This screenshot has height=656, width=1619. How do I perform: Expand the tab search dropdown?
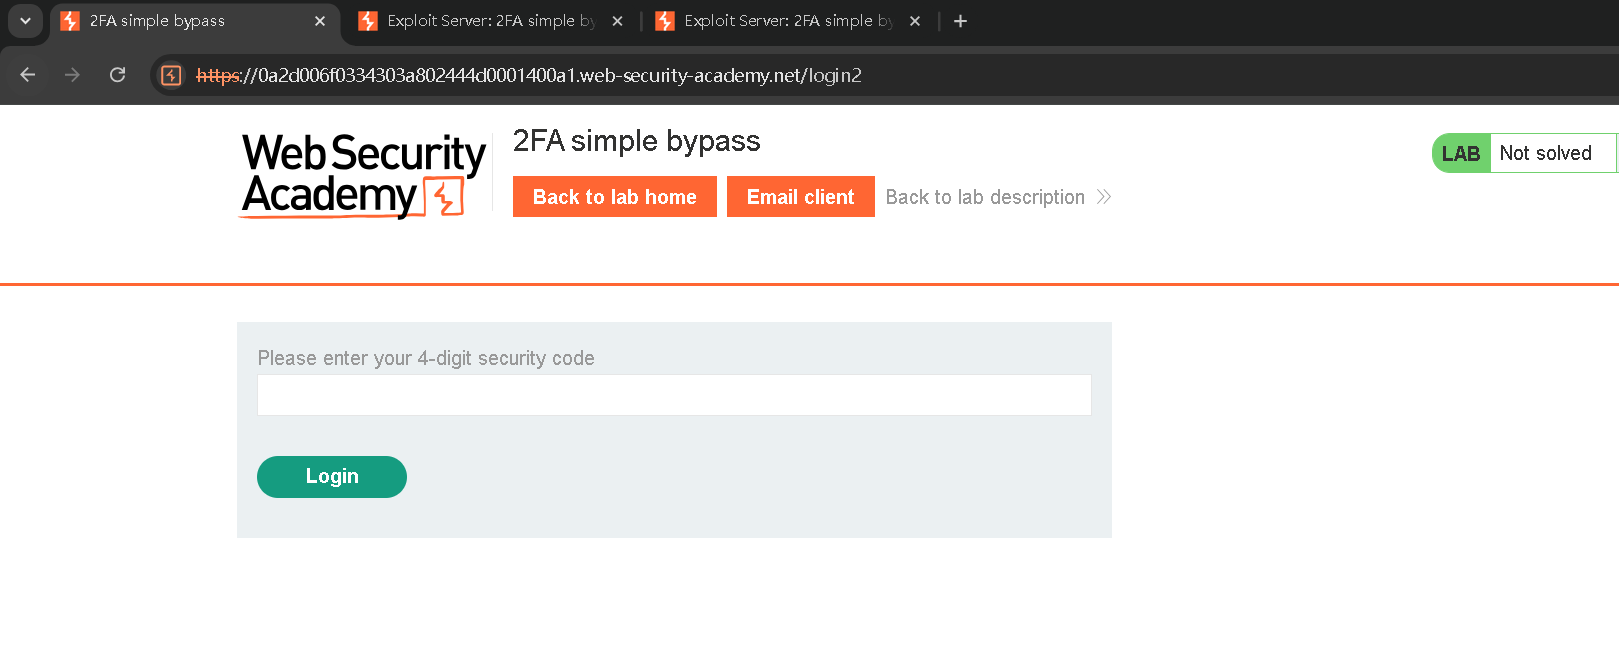point(25,21)
